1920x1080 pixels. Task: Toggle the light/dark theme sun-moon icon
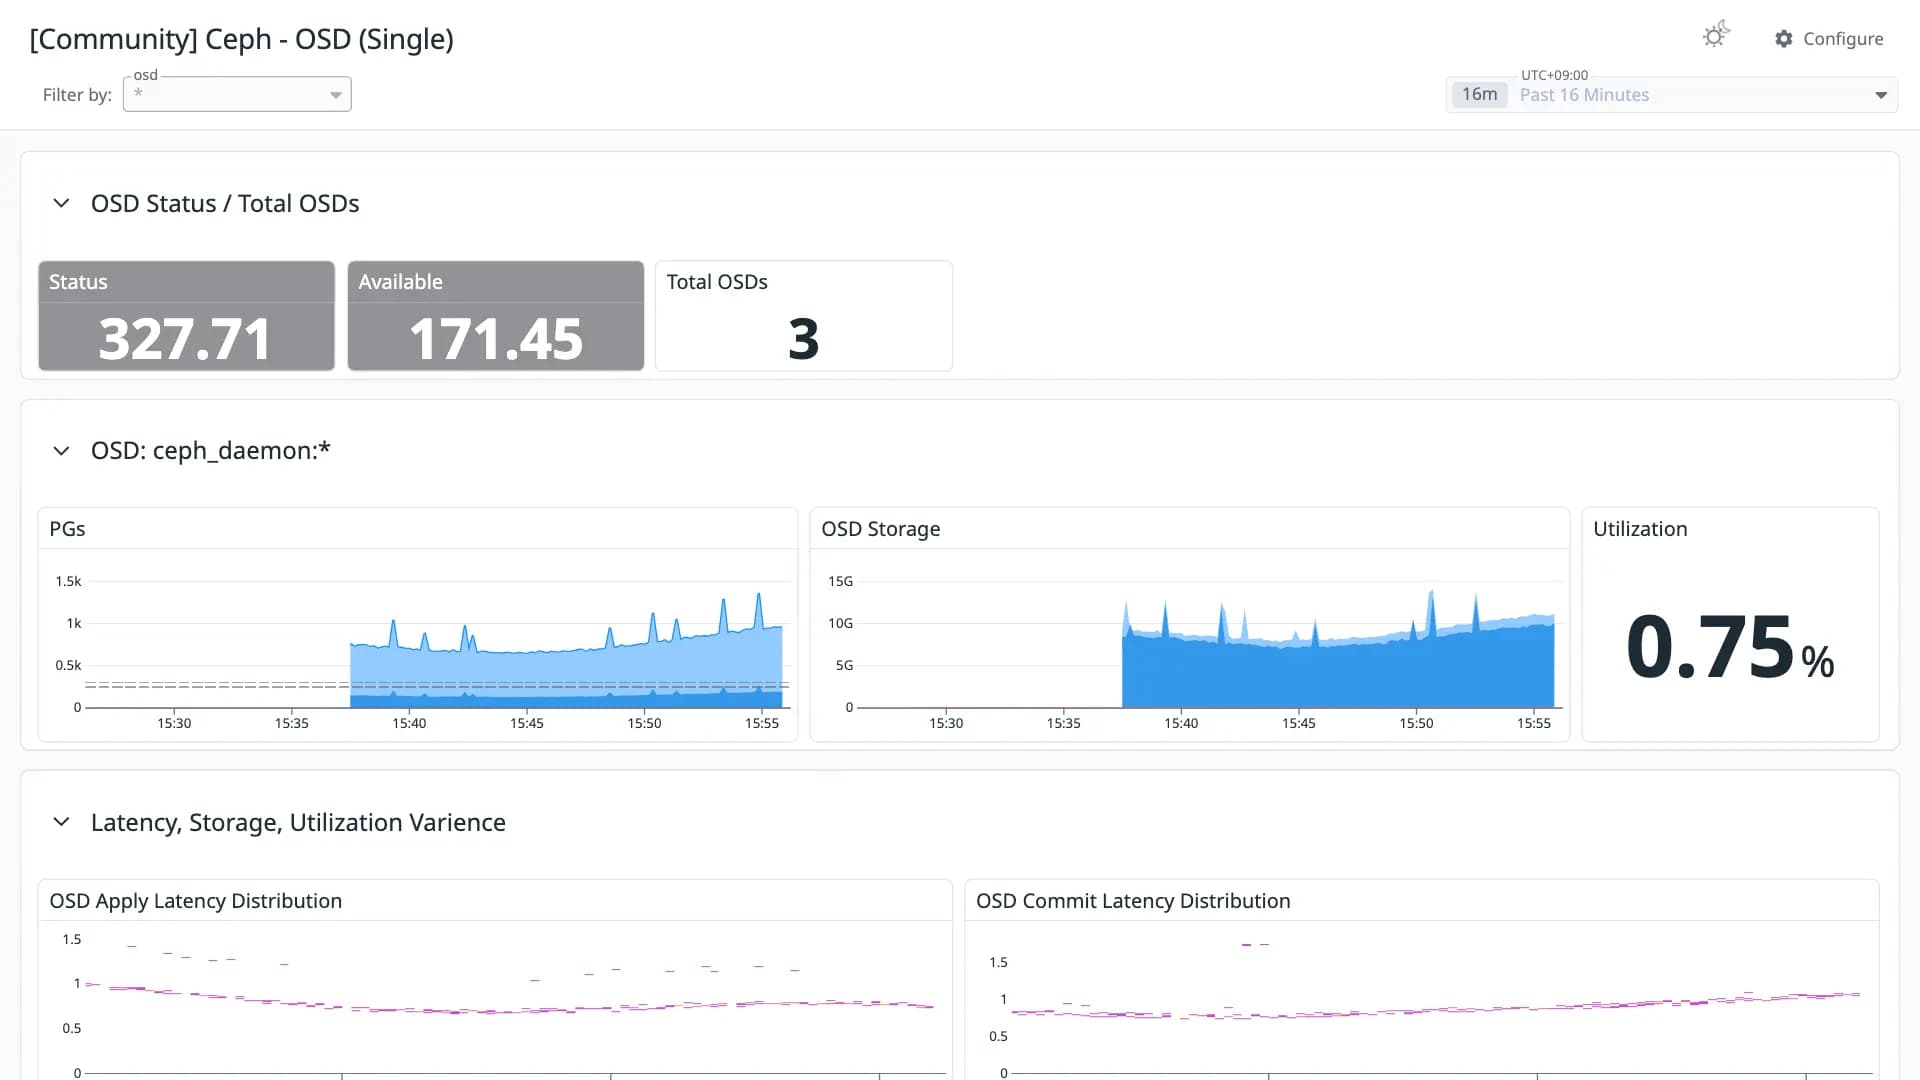click(1716, 36)
